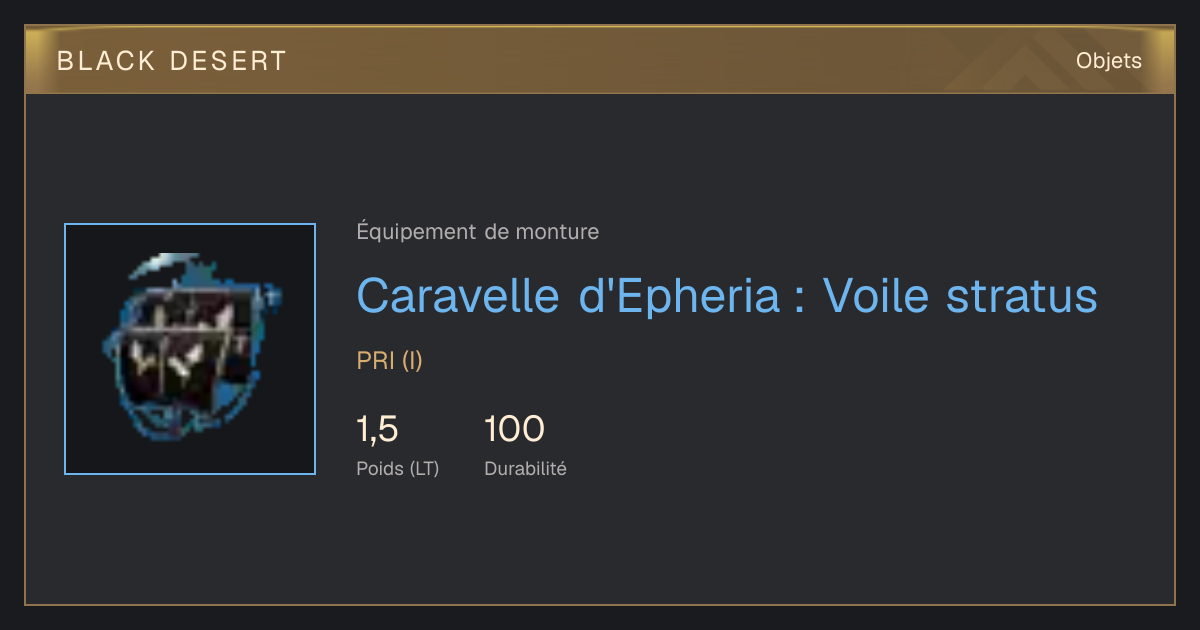Click the words "Voile stratus" in the title
The width and height of the screenshot is (1200, 630).
pyautogui.click(x=960, y=296)
